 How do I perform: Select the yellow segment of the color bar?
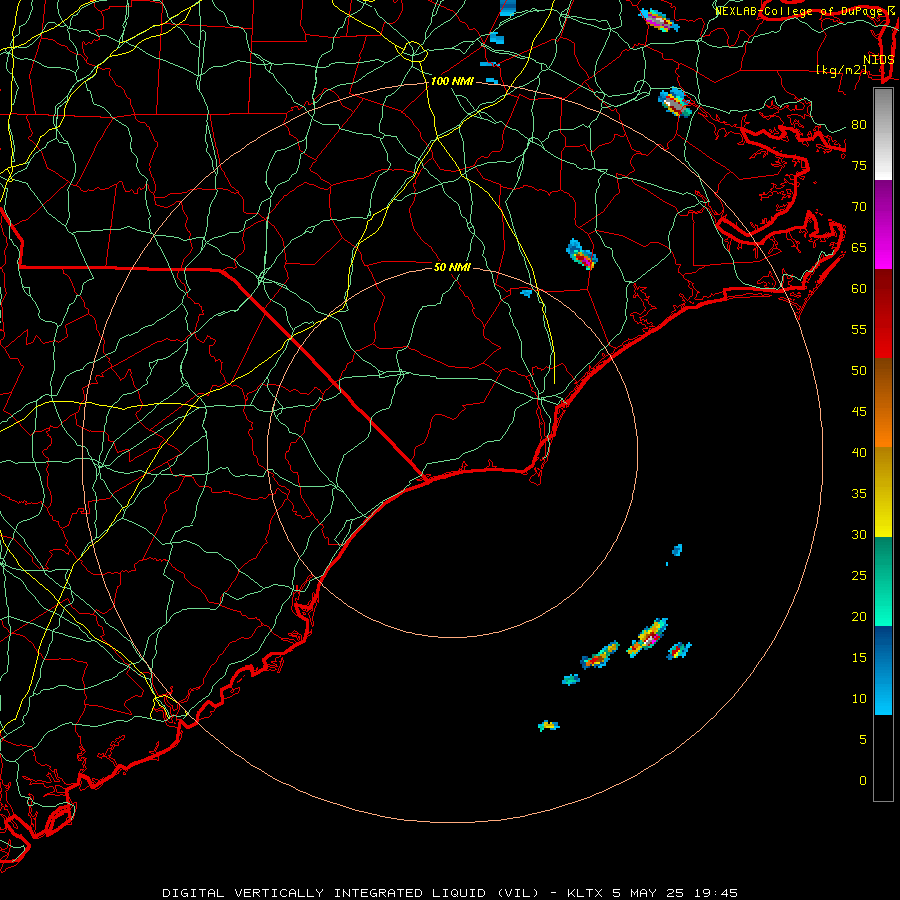[883, 492]
